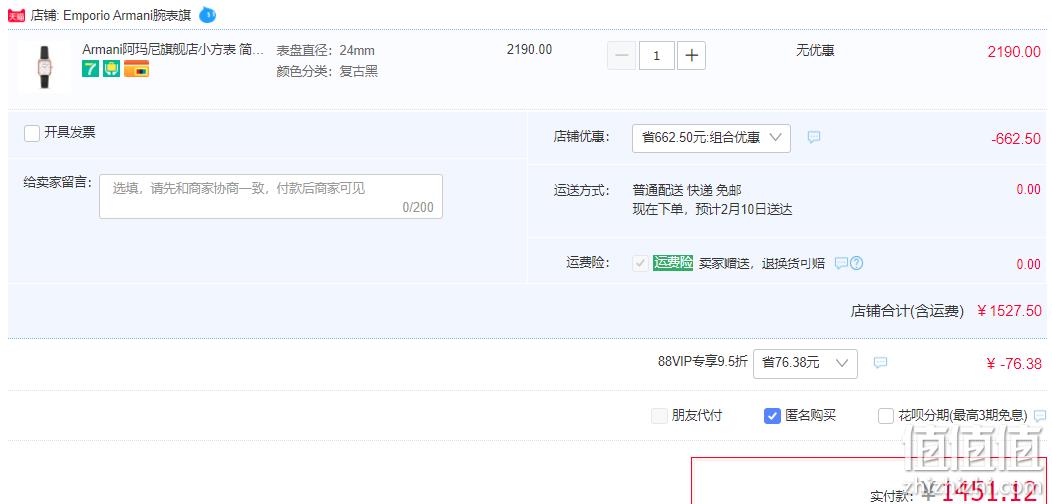The width and height of the screenshot is (1052, 504).
Task: Open the 运费险 question mark help icon
Action: click(856, 263)
